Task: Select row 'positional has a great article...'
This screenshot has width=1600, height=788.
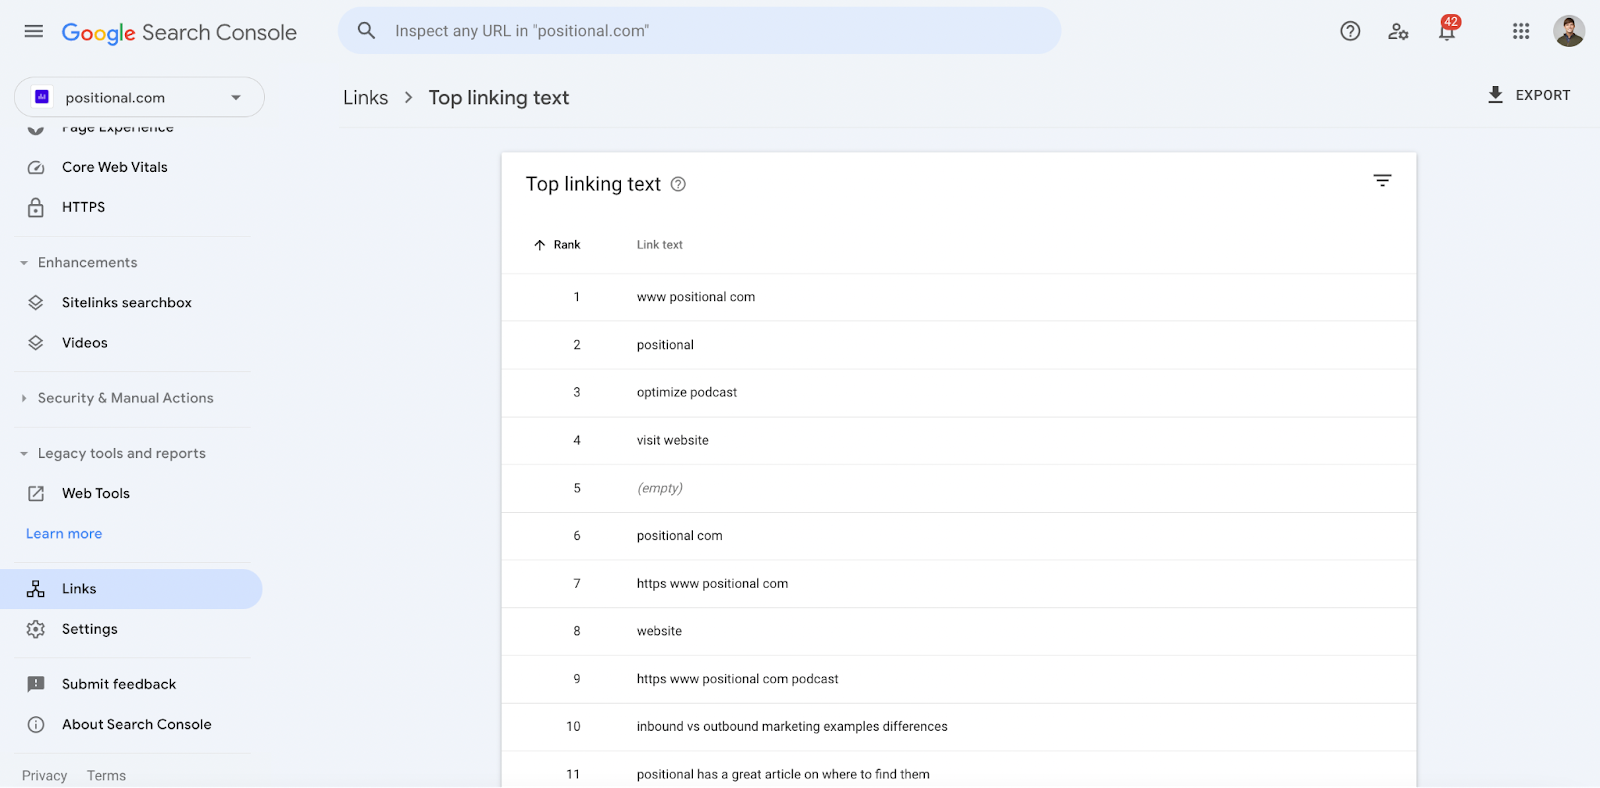Action: 958,770
